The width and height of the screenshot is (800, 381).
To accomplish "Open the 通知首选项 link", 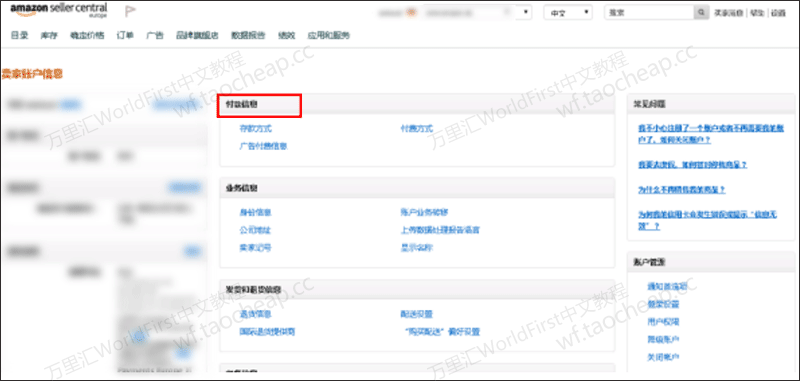I will [667, 286].
